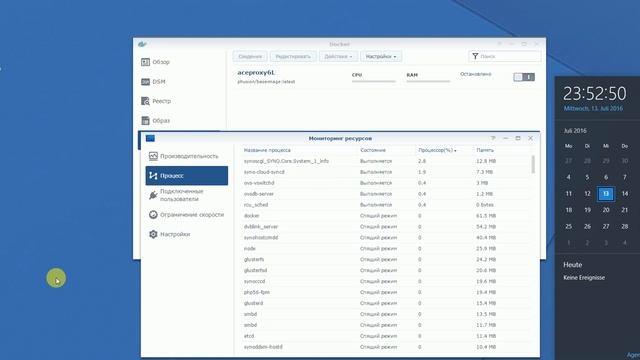Screen dimensions: 640x360
Task: Click the Docker whale logo in title bar
Action: (x=142, y=44)
